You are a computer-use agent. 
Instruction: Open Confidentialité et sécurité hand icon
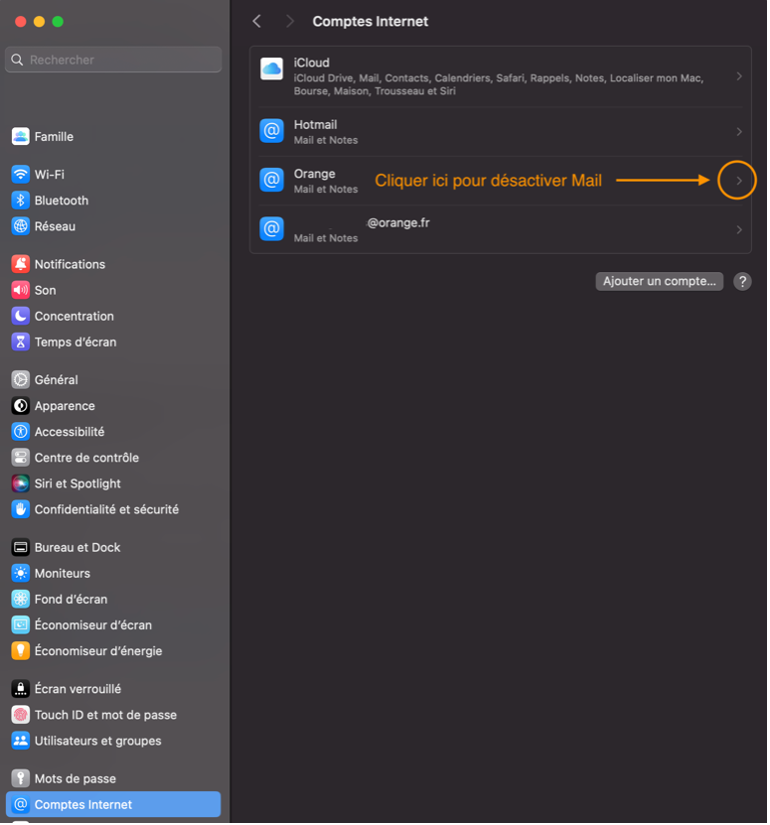pos(21,509)
